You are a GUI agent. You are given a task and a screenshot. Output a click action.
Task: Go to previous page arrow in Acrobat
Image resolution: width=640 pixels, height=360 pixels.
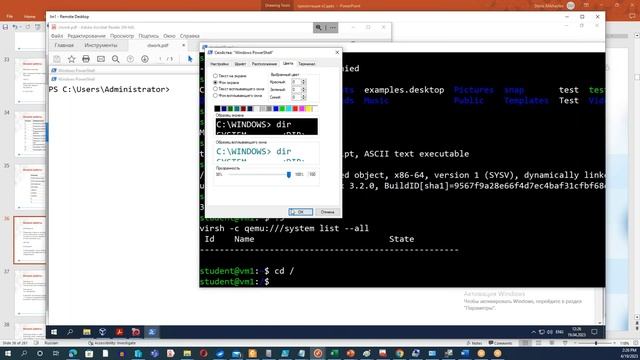[130, 59]
